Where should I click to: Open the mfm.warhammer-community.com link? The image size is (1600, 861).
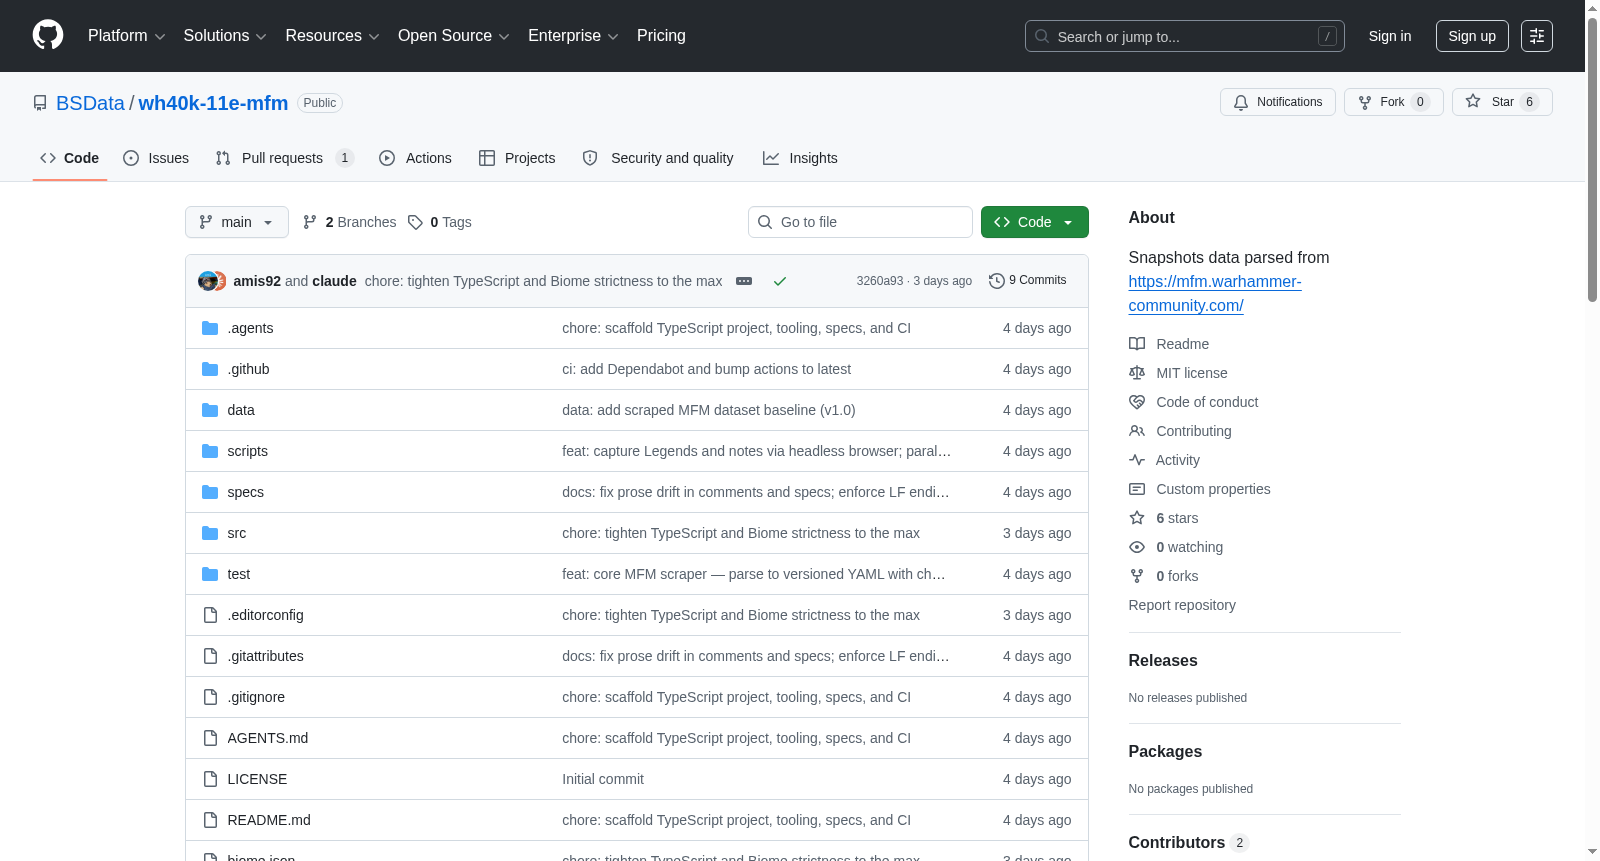coord(1215,294)
